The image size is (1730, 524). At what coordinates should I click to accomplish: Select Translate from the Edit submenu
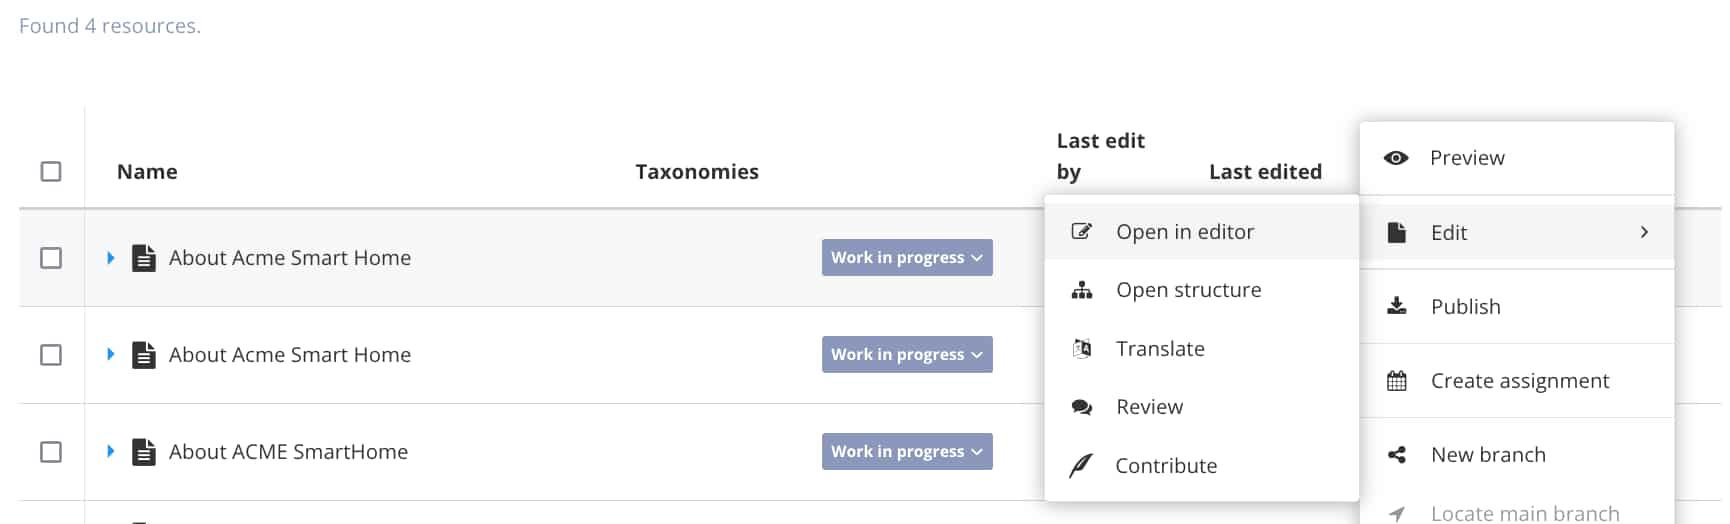pyautogui.click(x=1160, y=348)
